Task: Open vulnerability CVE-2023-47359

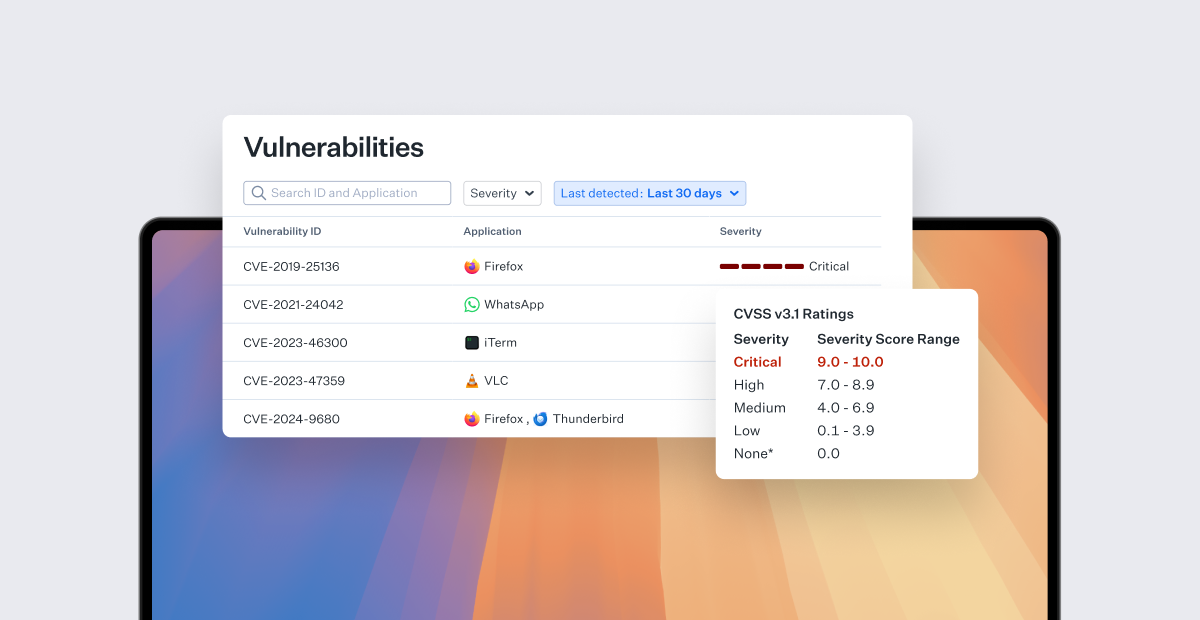Action: [x=291, y=380]
